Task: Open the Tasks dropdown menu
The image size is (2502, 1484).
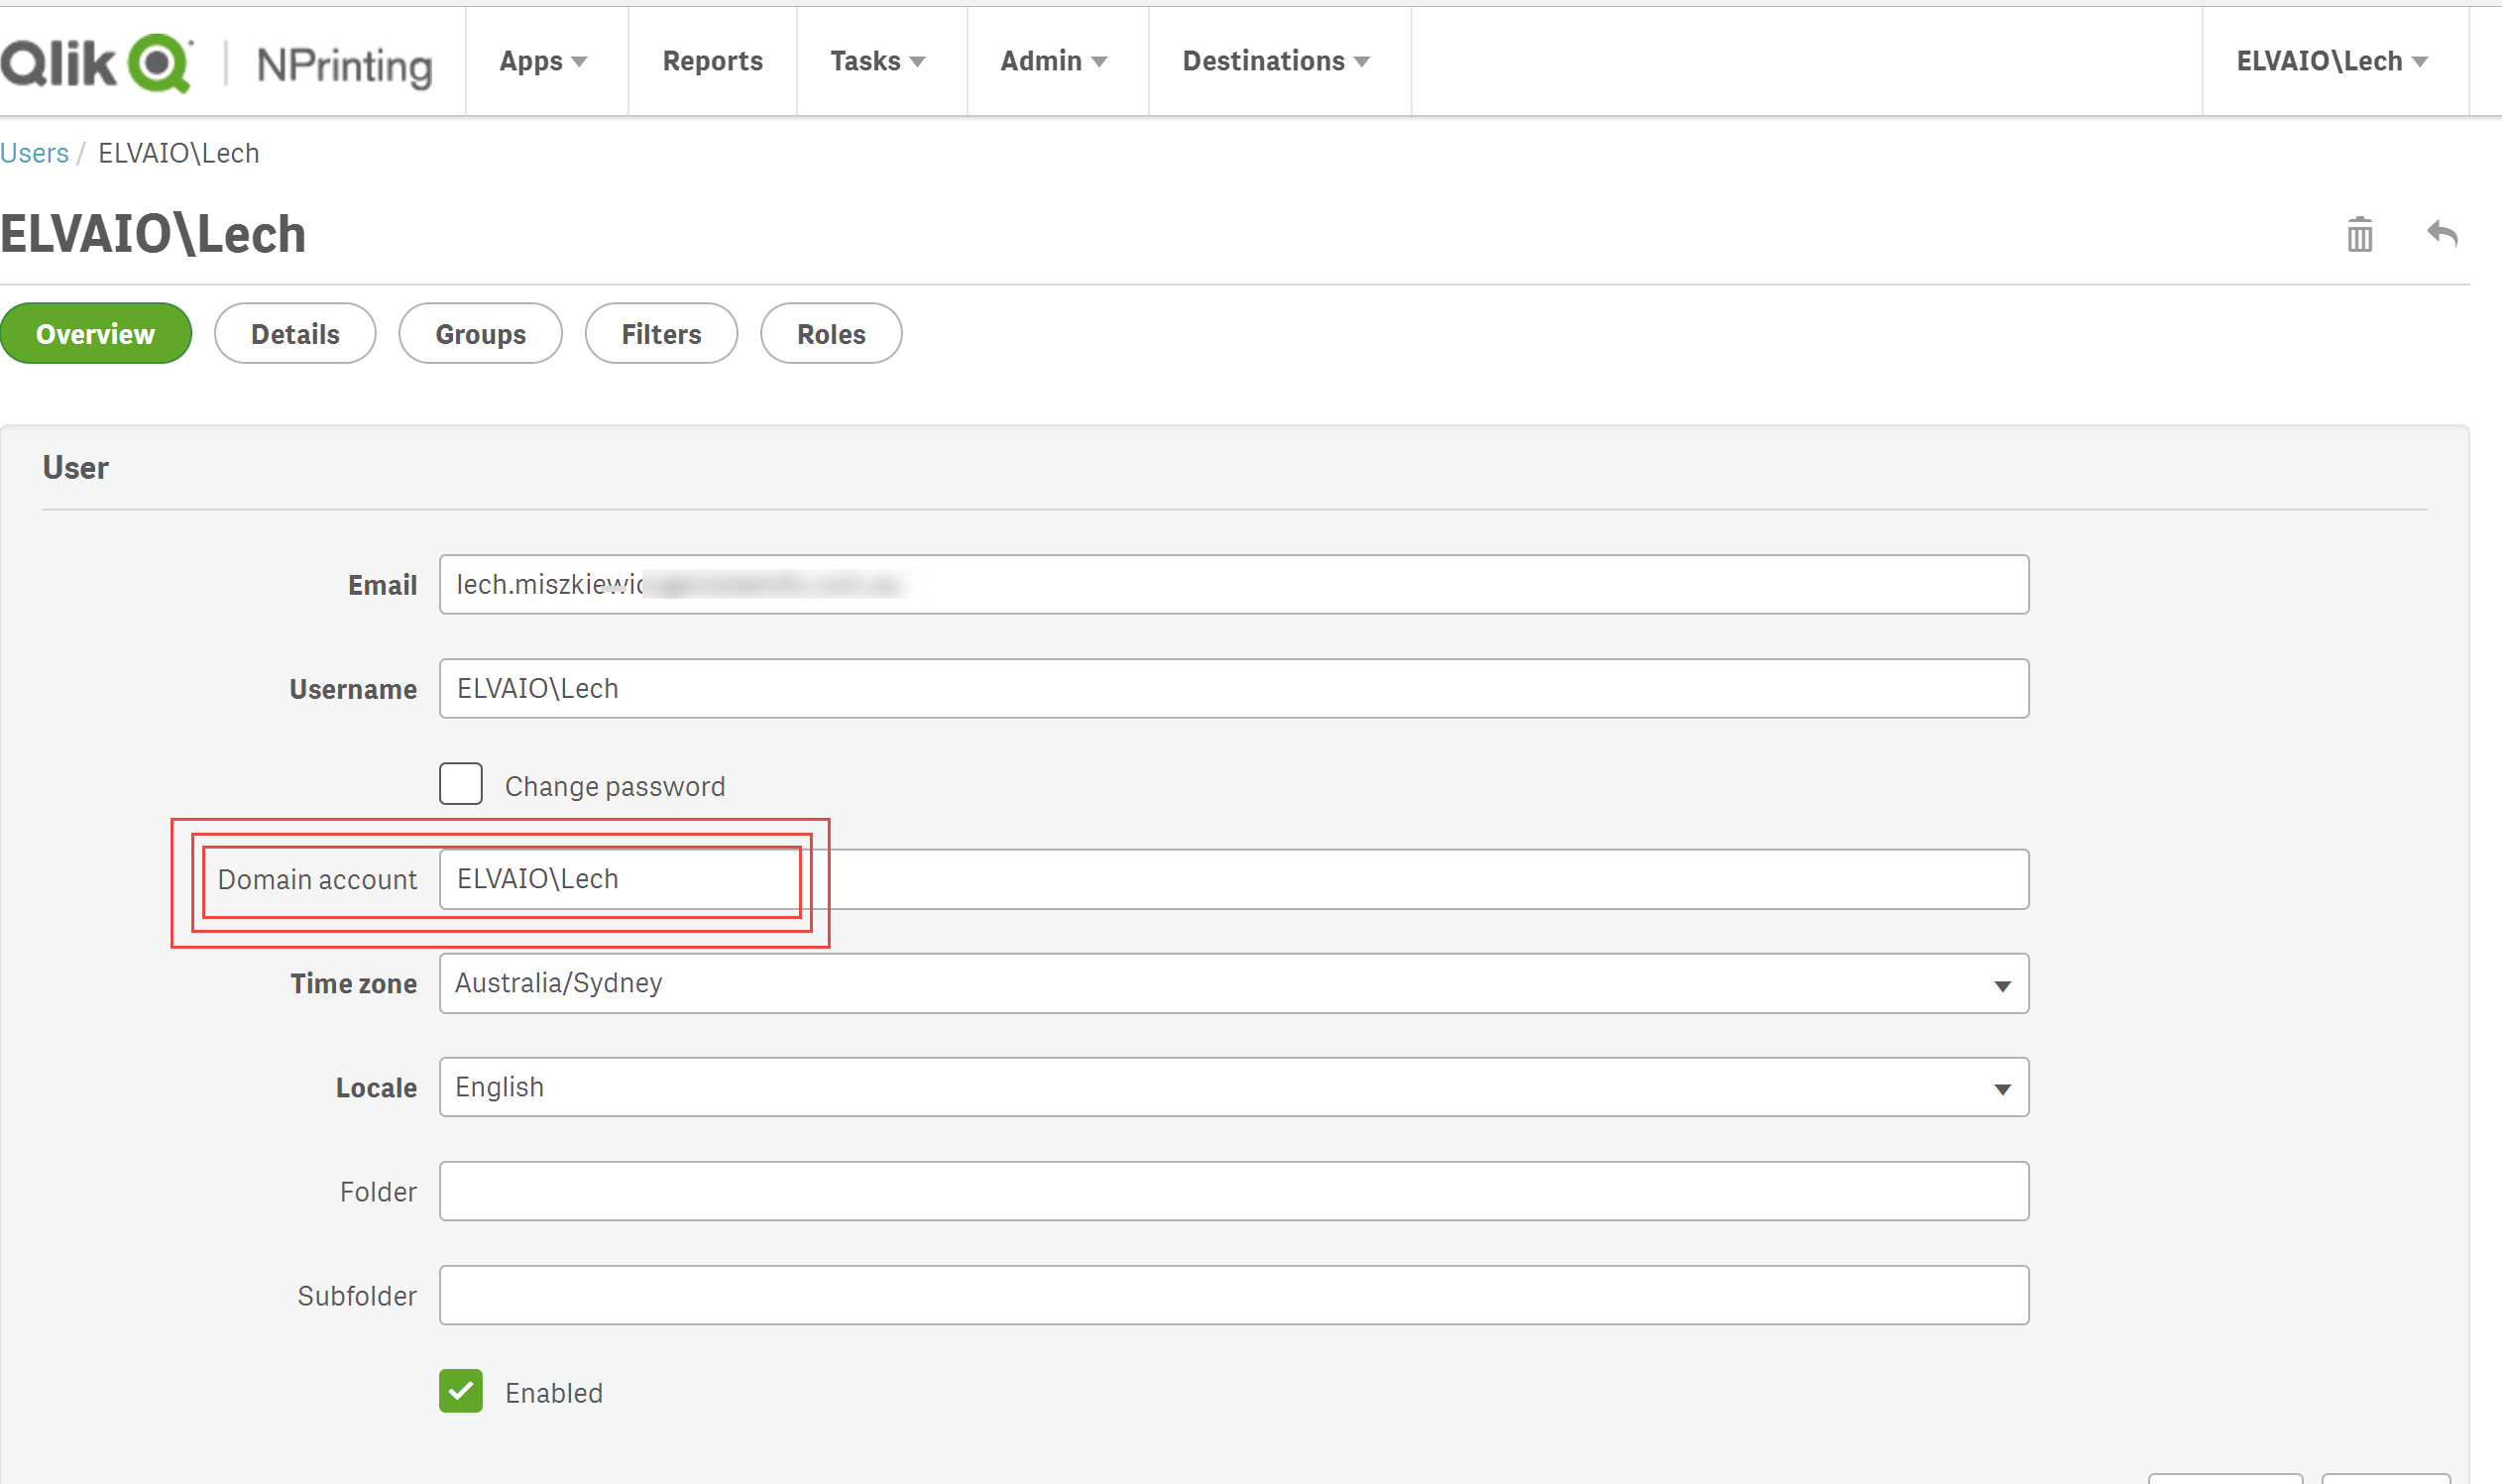Action: [x=878, y=61]
